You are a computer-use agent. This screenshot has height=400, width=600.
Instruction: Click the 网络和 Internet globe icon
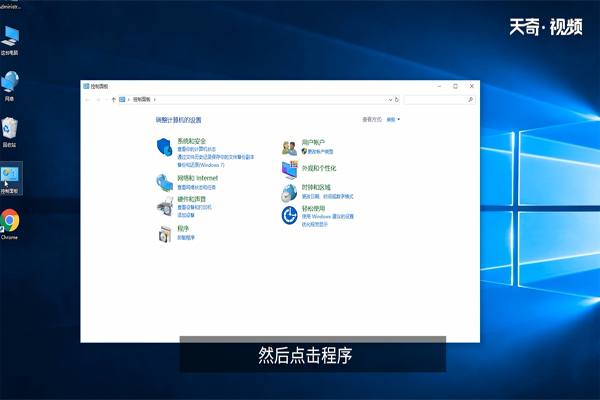(x=165, y=183)
